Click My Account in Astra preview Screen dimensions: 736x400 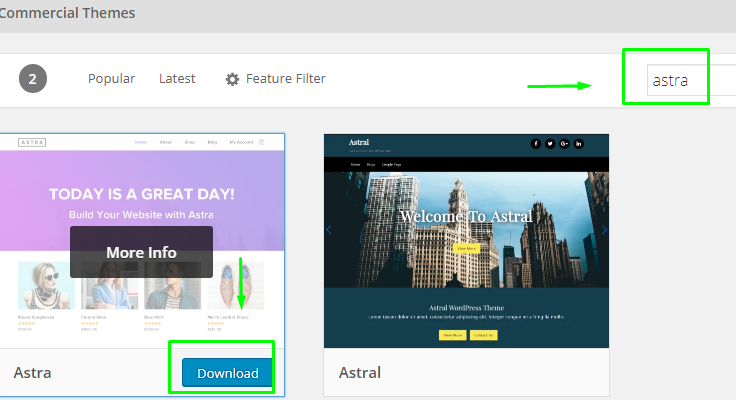[x=241, y=142]
